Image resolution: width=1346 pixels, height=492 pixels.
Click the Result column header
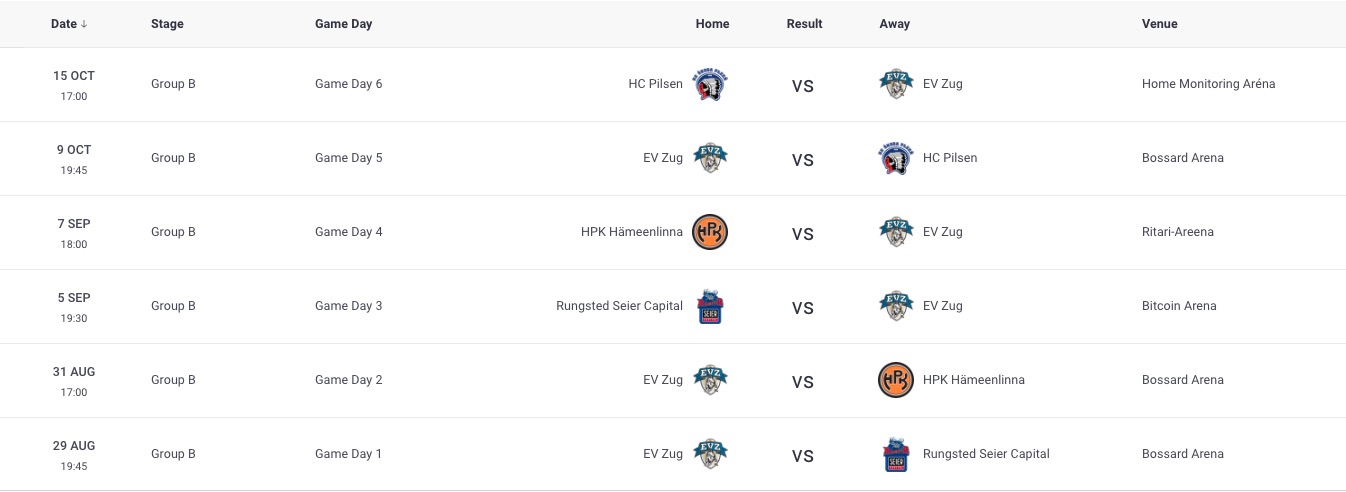point(804,24)
